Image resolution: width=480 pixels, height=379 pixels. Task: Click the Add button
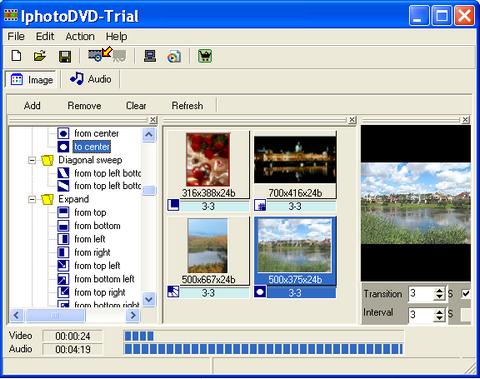pyautogui.click(x=32, y=106)
